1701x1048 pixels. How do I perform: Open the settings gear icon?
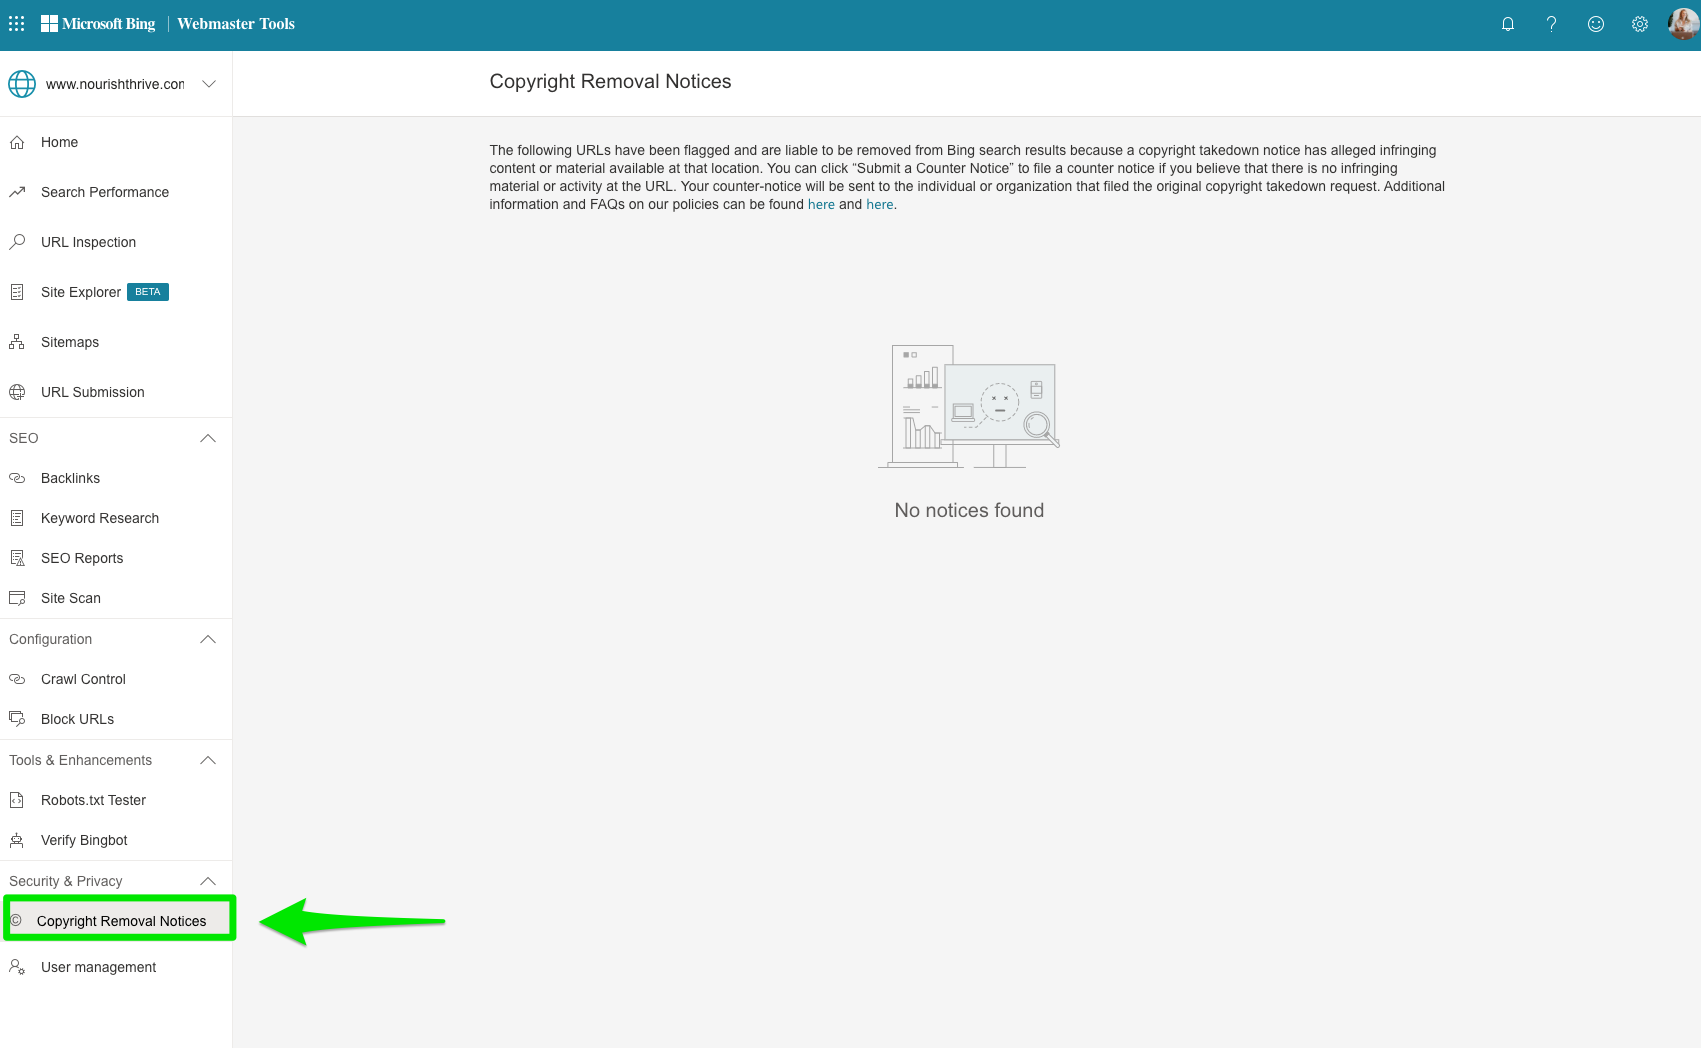tap(1639, 23)
